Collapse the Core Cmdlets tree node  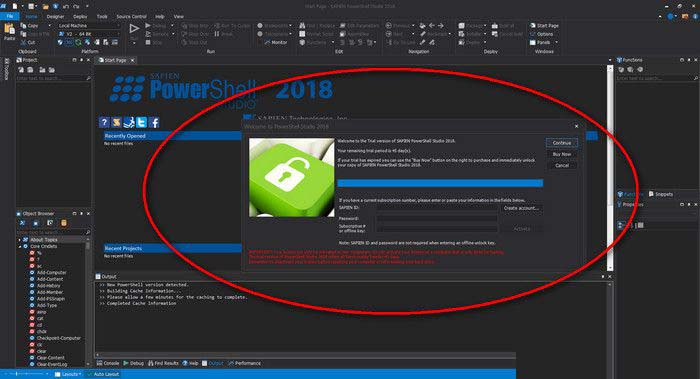20,246
